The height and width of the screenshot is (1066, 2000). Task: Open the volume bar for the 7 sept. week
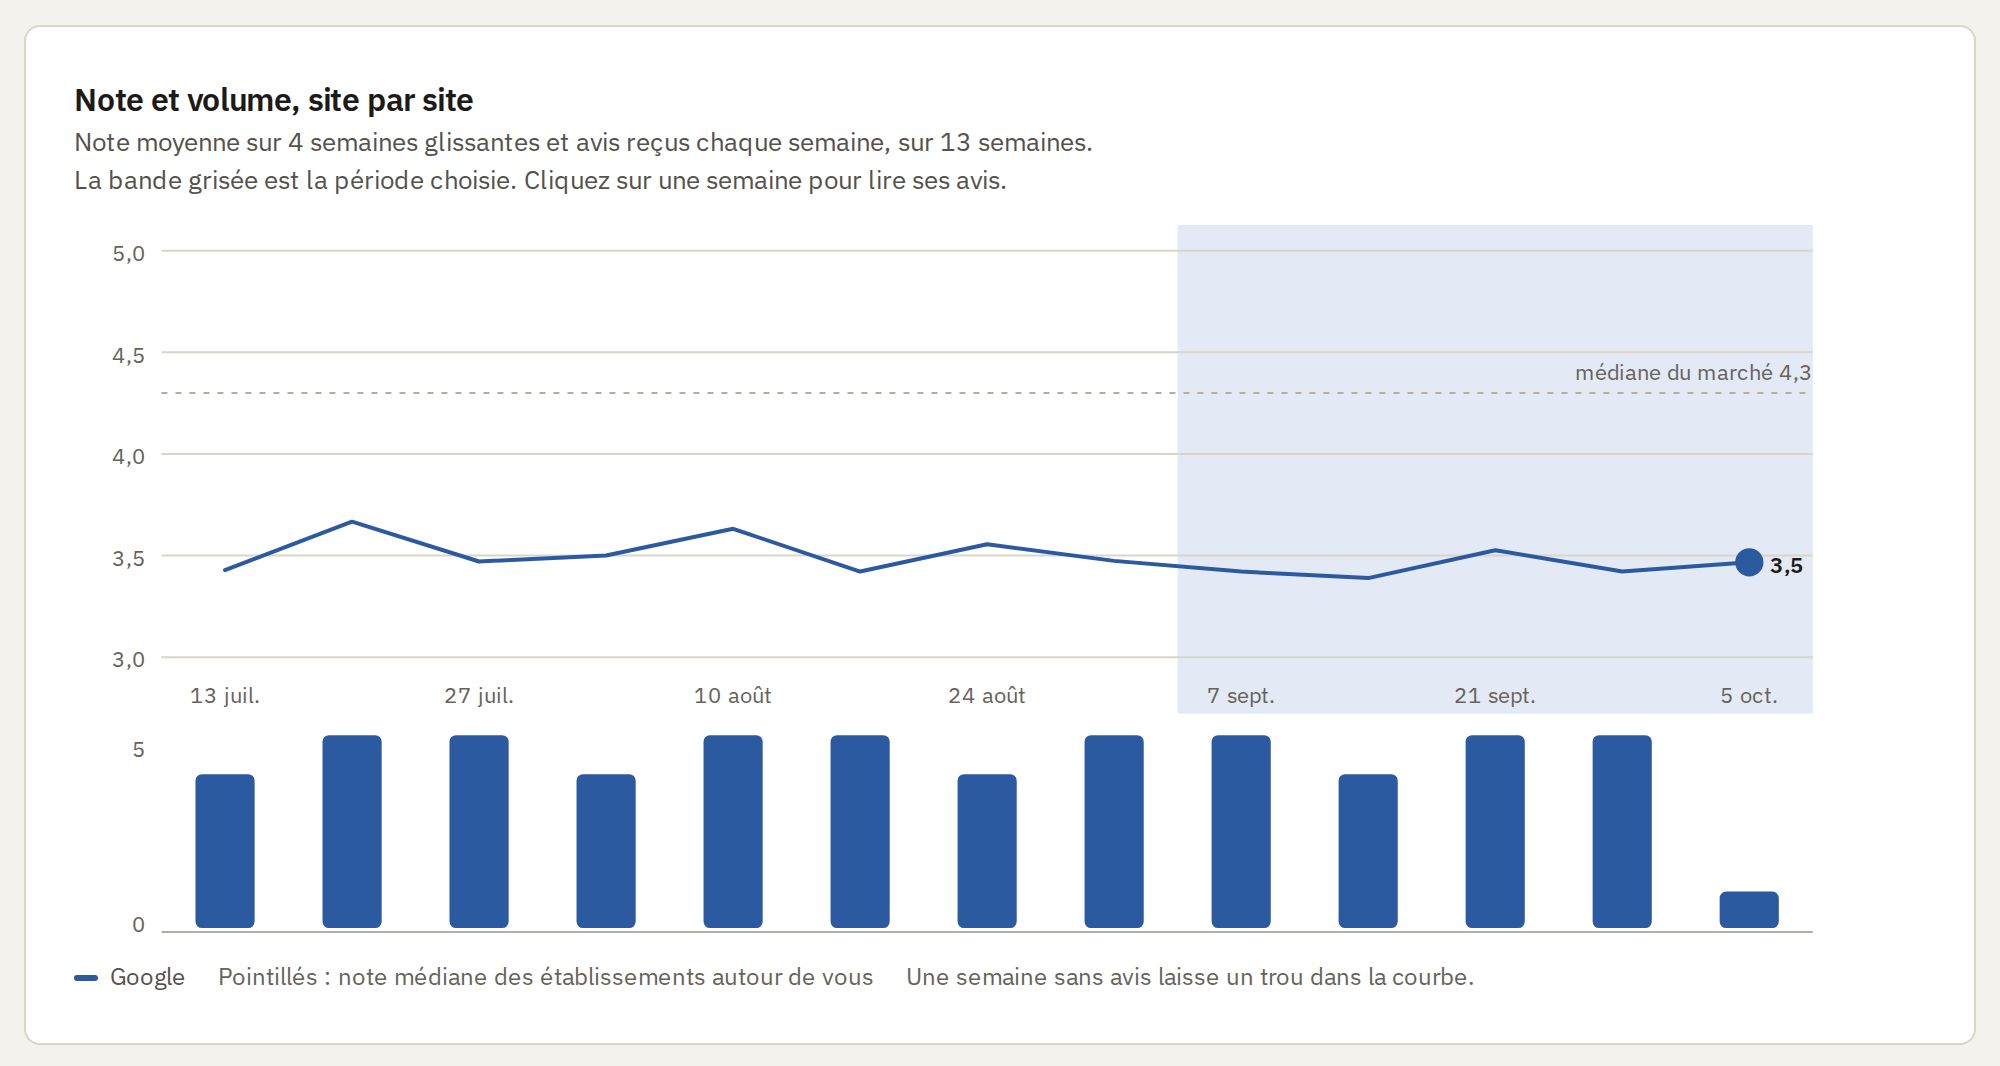1241,832
